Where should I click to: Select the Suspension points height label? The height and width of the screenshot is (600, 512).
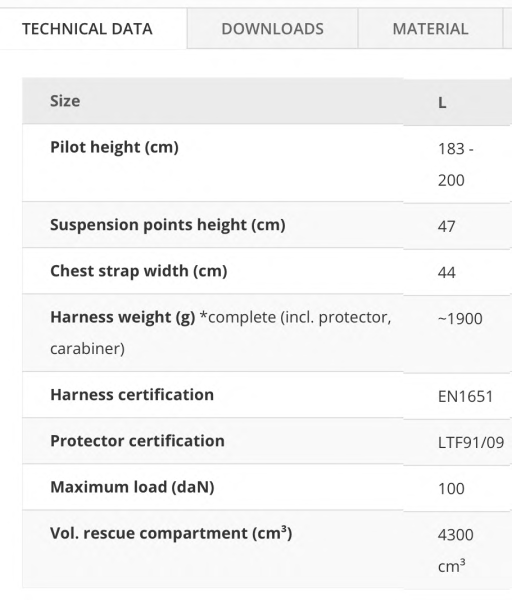coord(168,225)
